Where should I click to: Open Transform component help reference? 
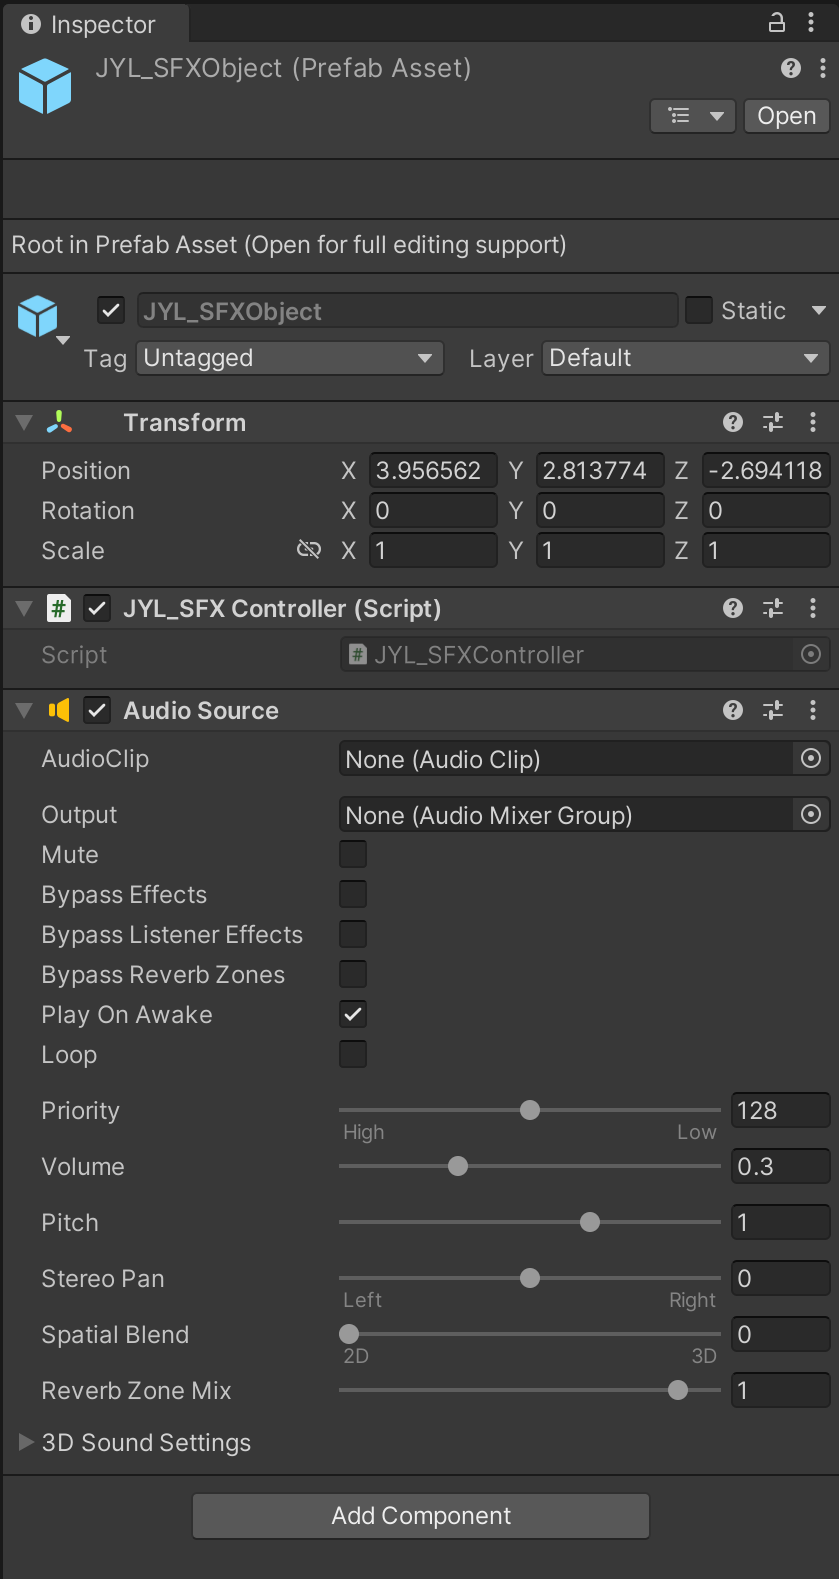point(733,422)
